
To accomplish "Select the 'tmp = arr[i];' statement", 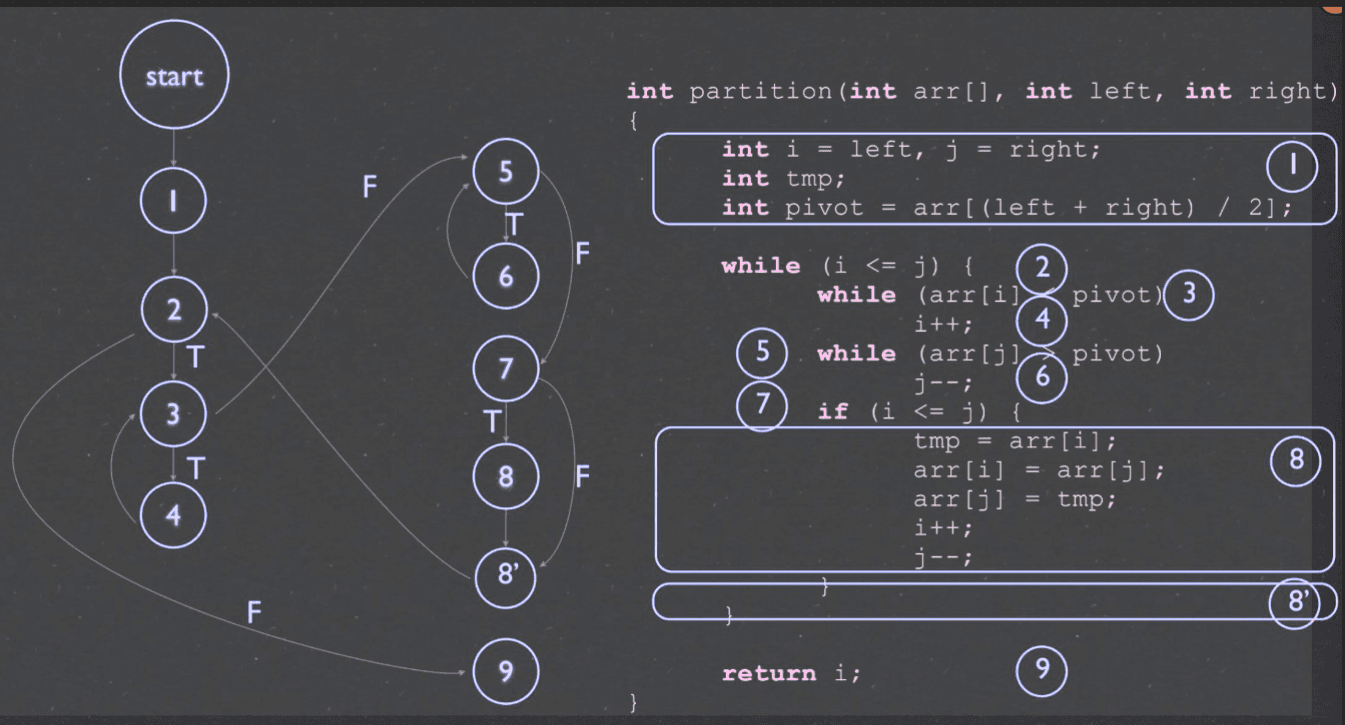I will [x=1015, y=441].
